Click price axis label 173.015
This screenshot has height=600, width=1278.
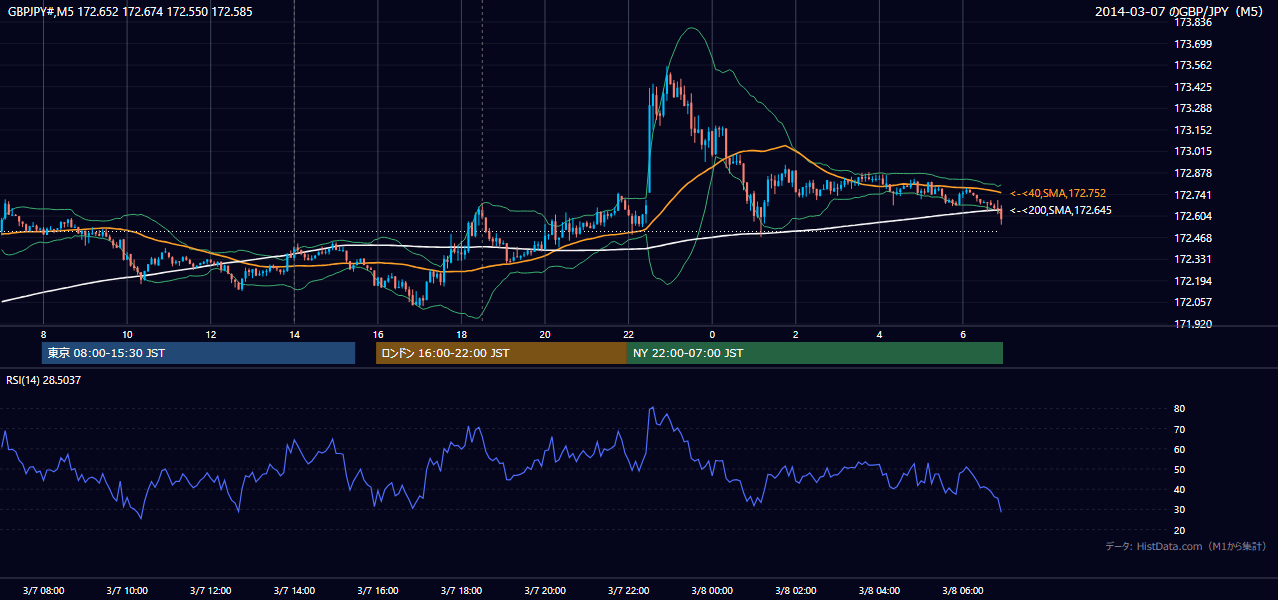click(x=1193, y=151)
